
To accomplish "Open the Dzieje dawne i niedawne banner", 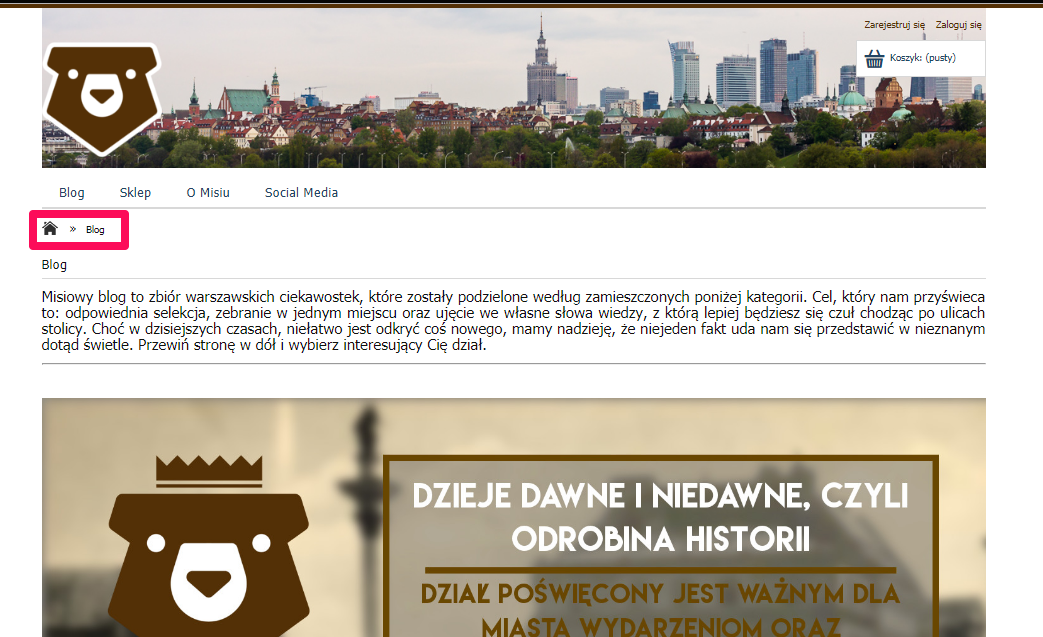I will pos(514,517).
